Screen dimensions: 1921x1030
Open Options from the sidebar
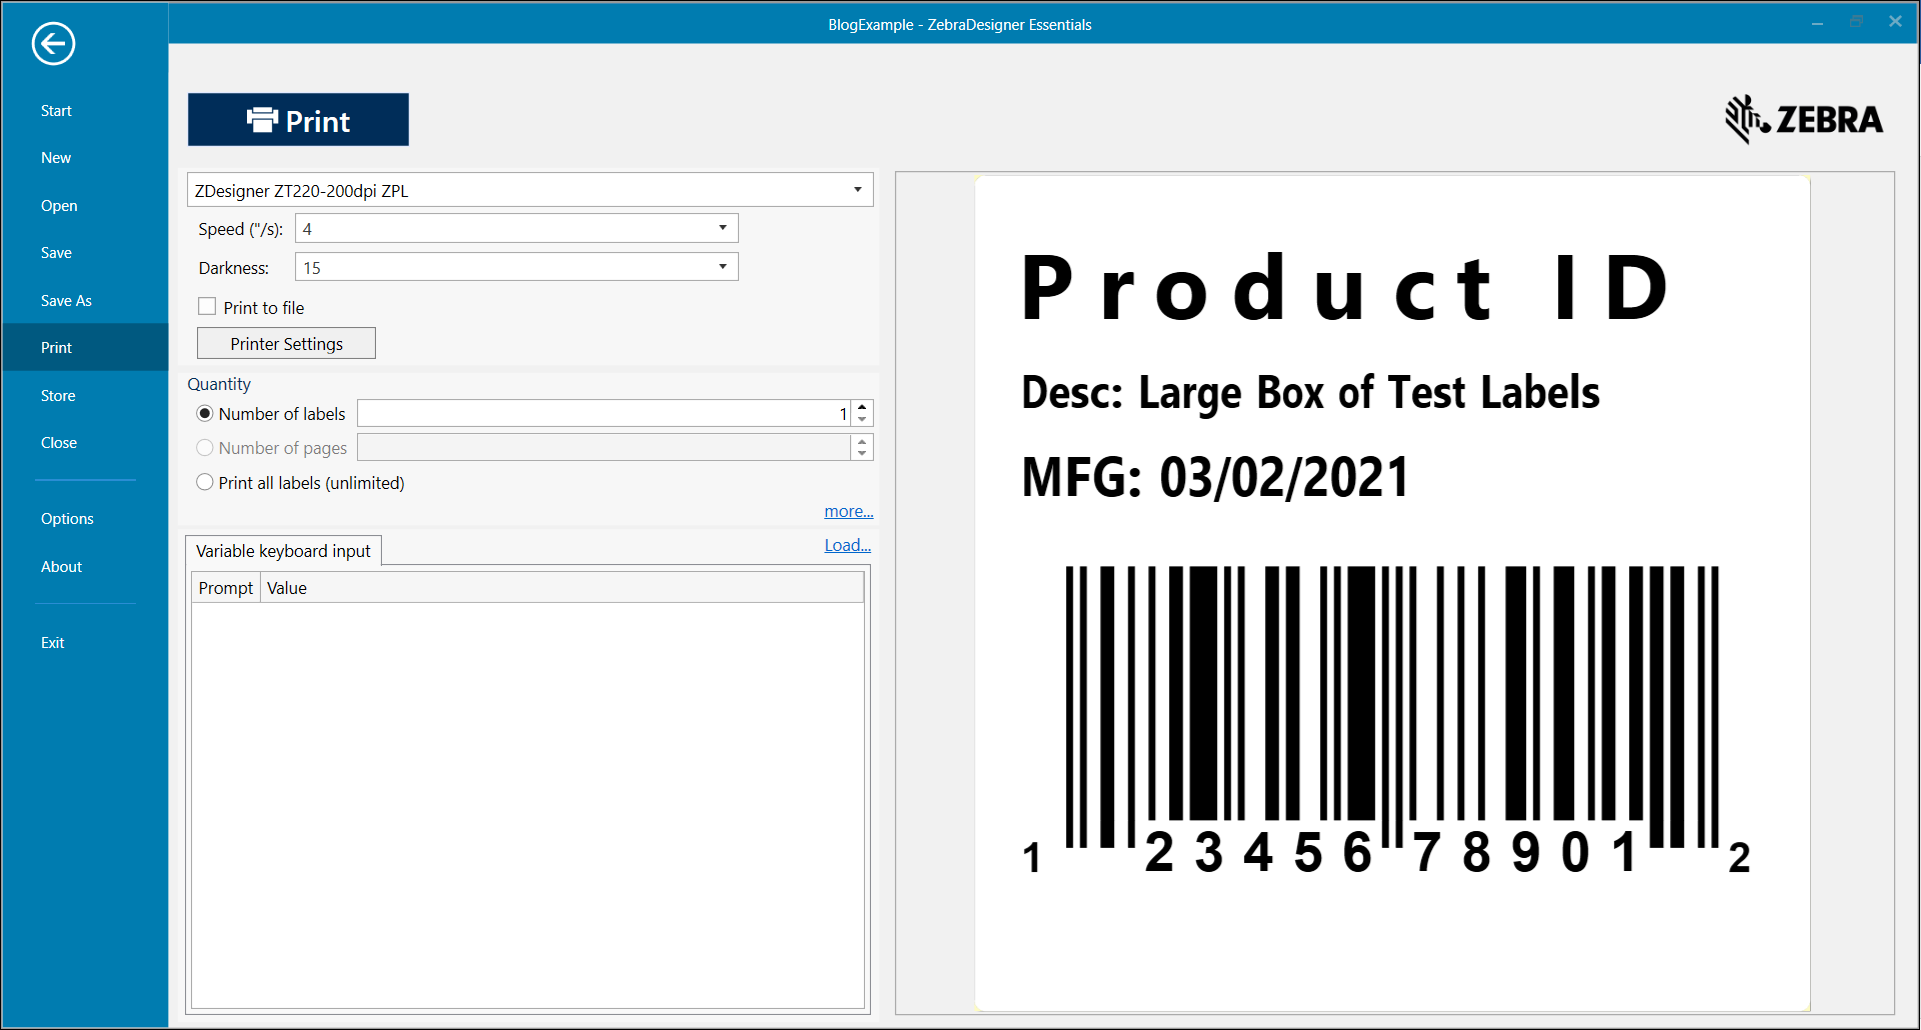click(66, 518)
